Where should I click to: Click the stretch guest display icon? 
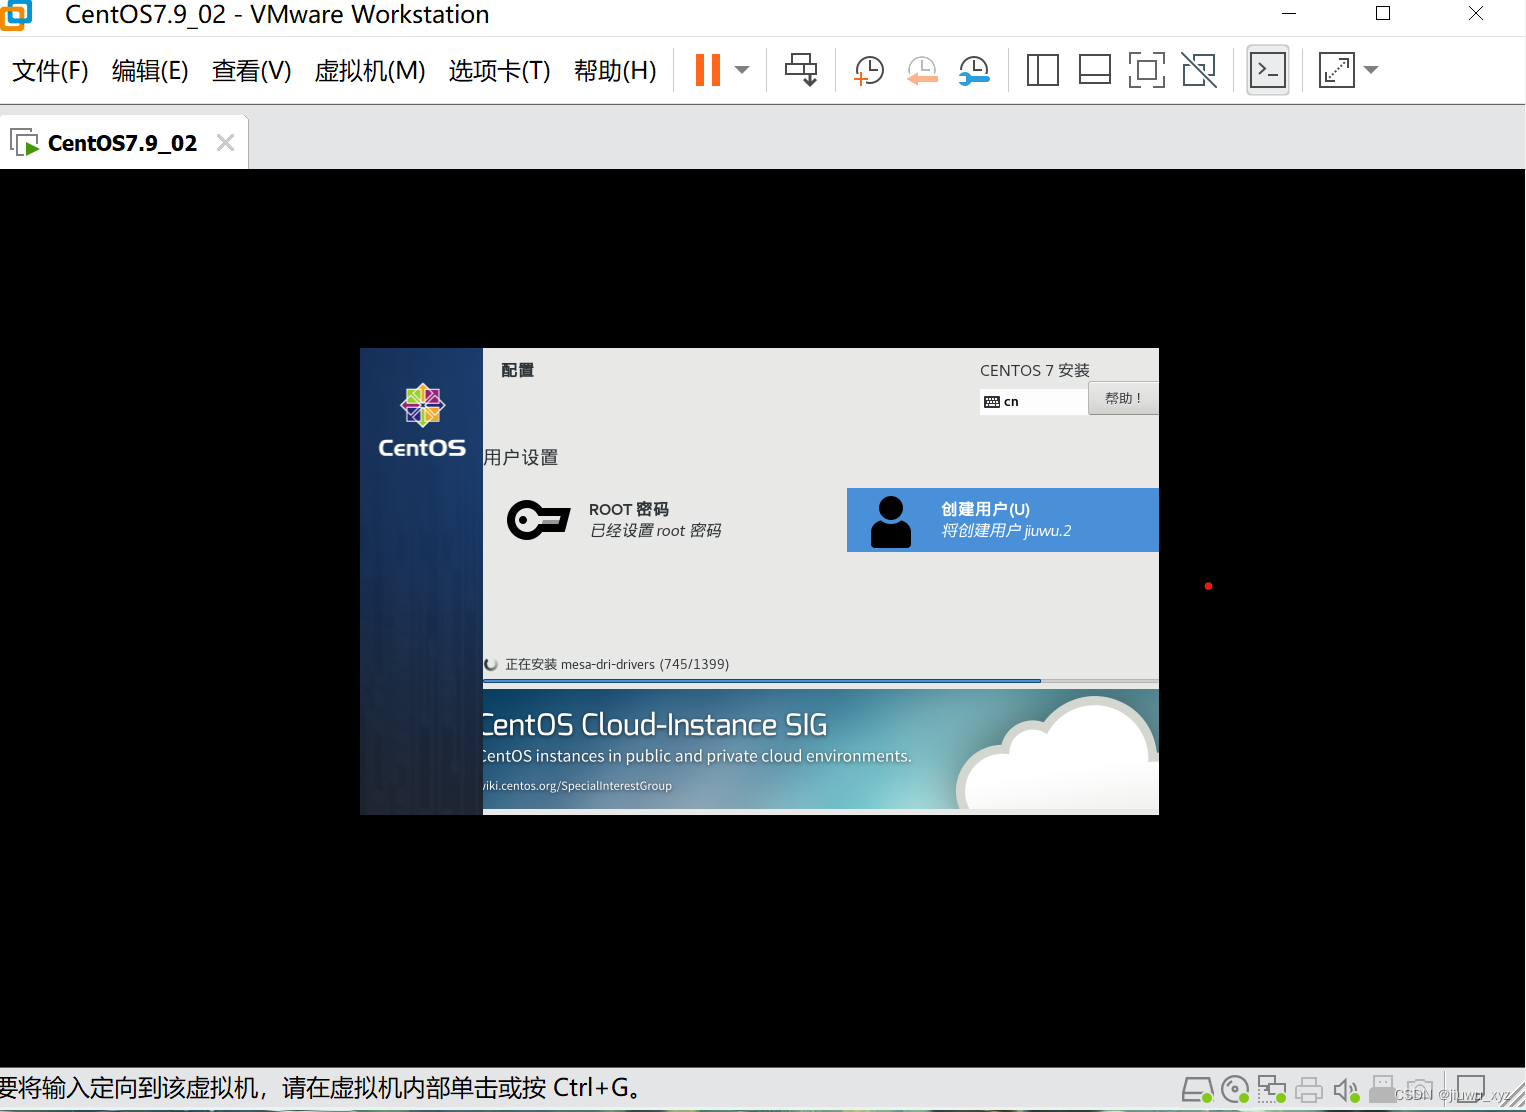click(x=1337, y=70)
